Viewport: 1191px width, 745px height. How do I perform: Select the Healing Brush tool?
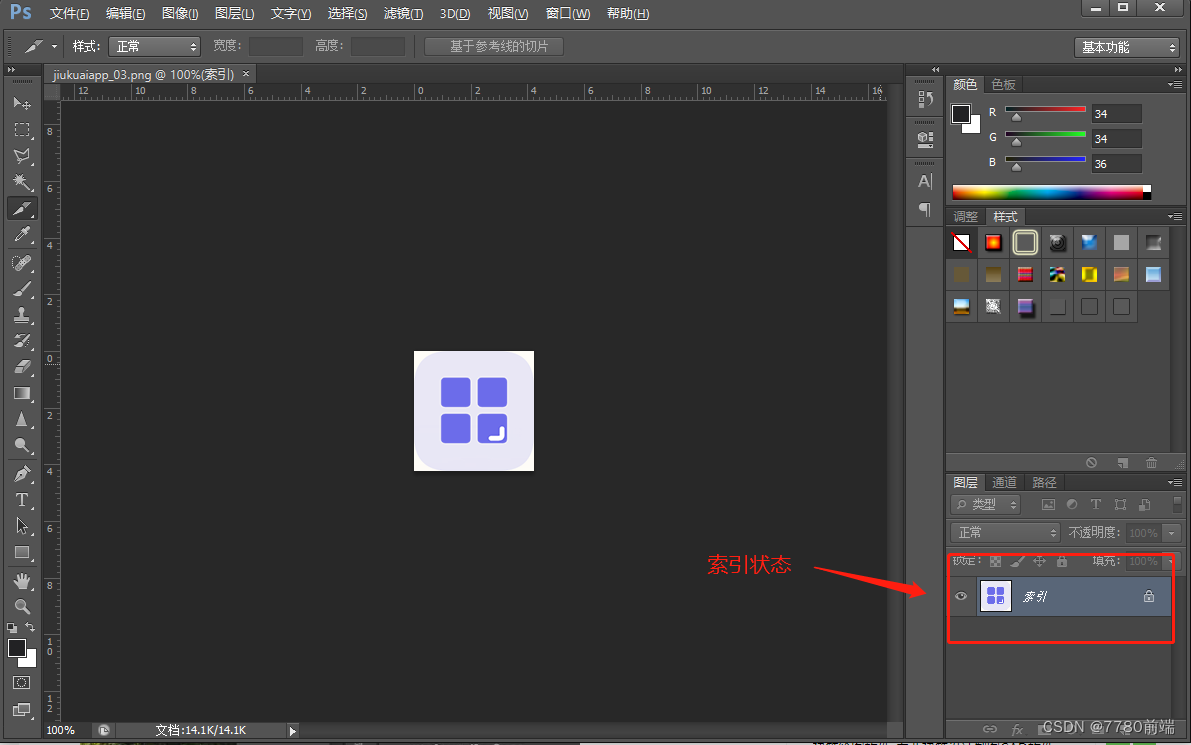pos(22,263)
